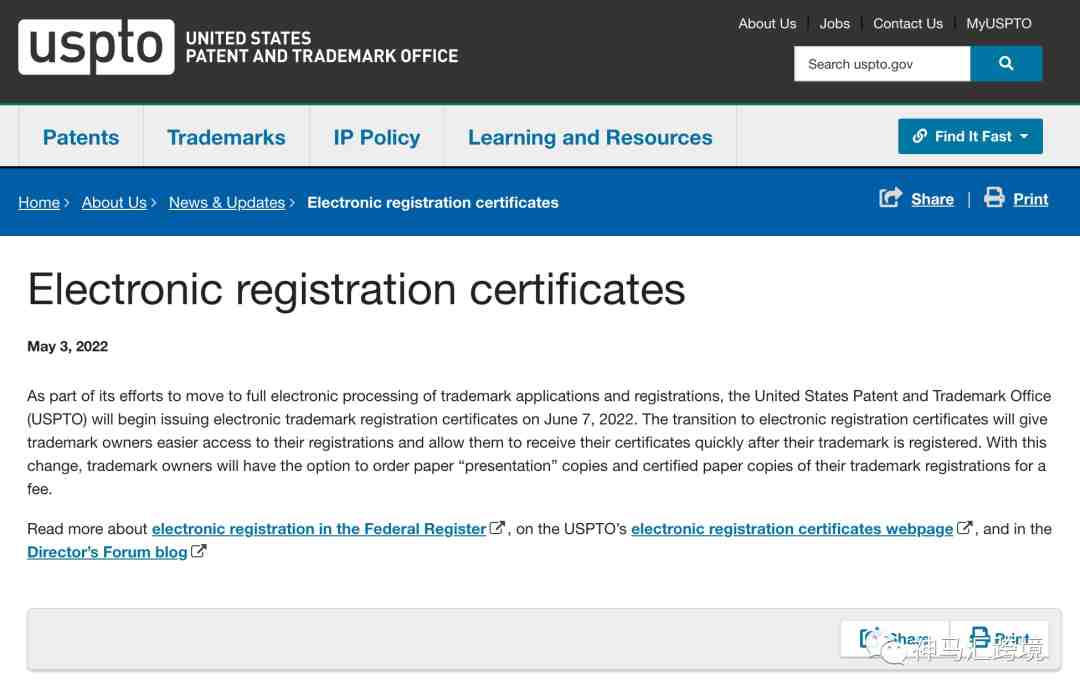
Task: Click the bottom Share button
Action: [x=895, y=638]
